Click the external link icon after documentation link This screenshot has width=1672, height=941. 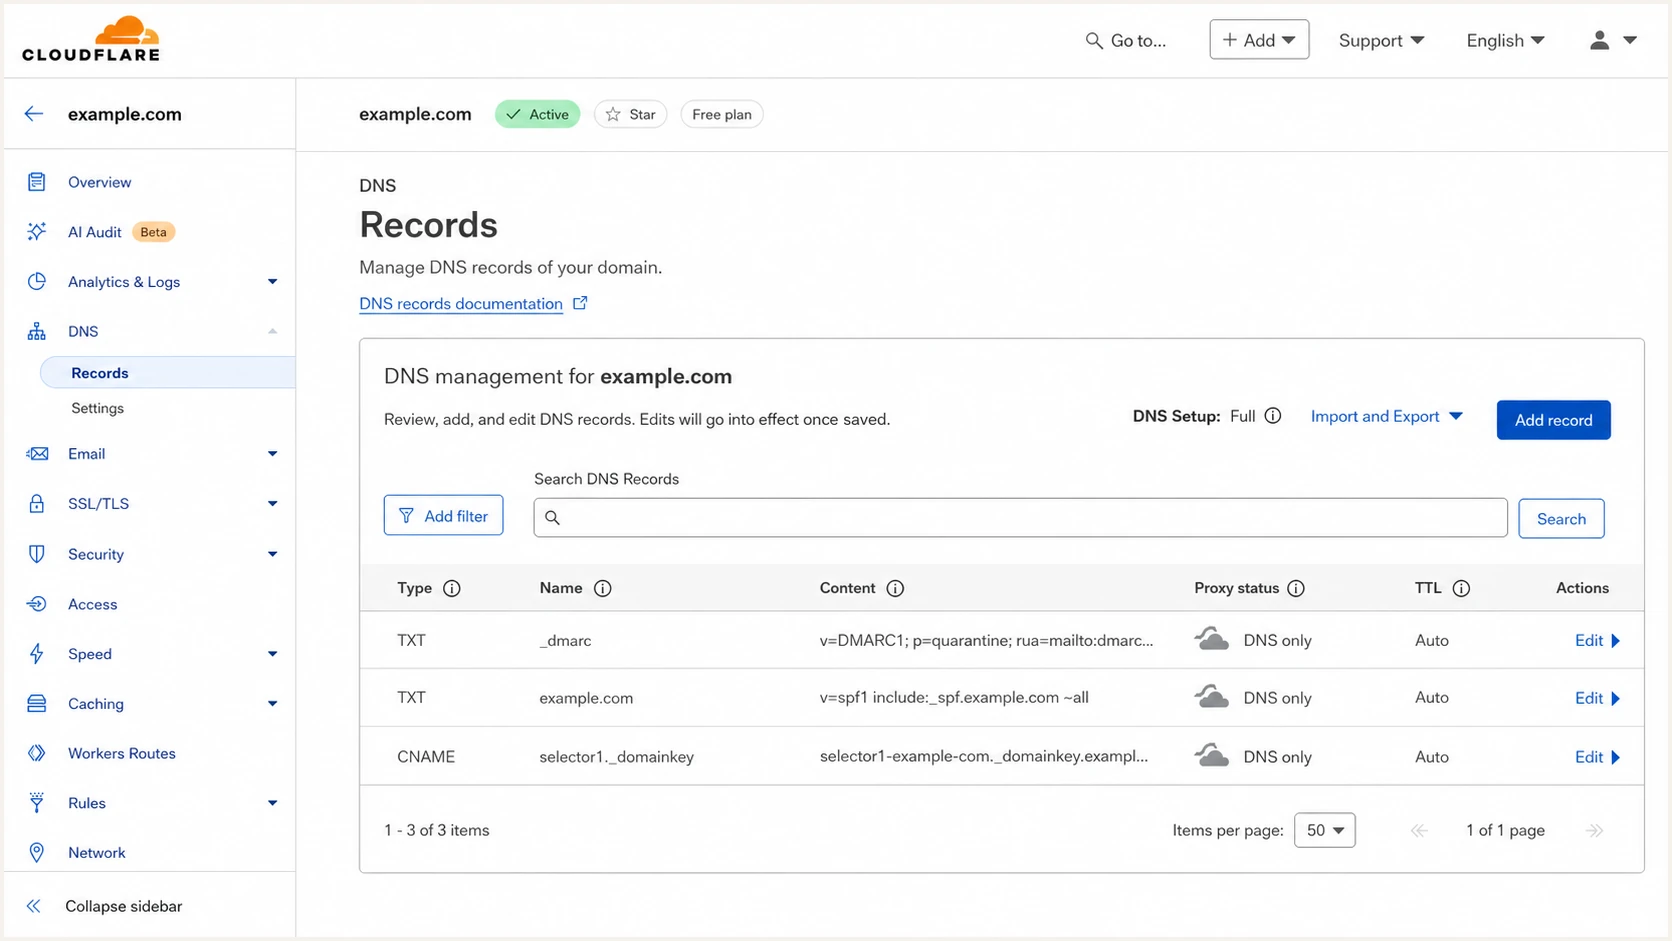point(580,303)
